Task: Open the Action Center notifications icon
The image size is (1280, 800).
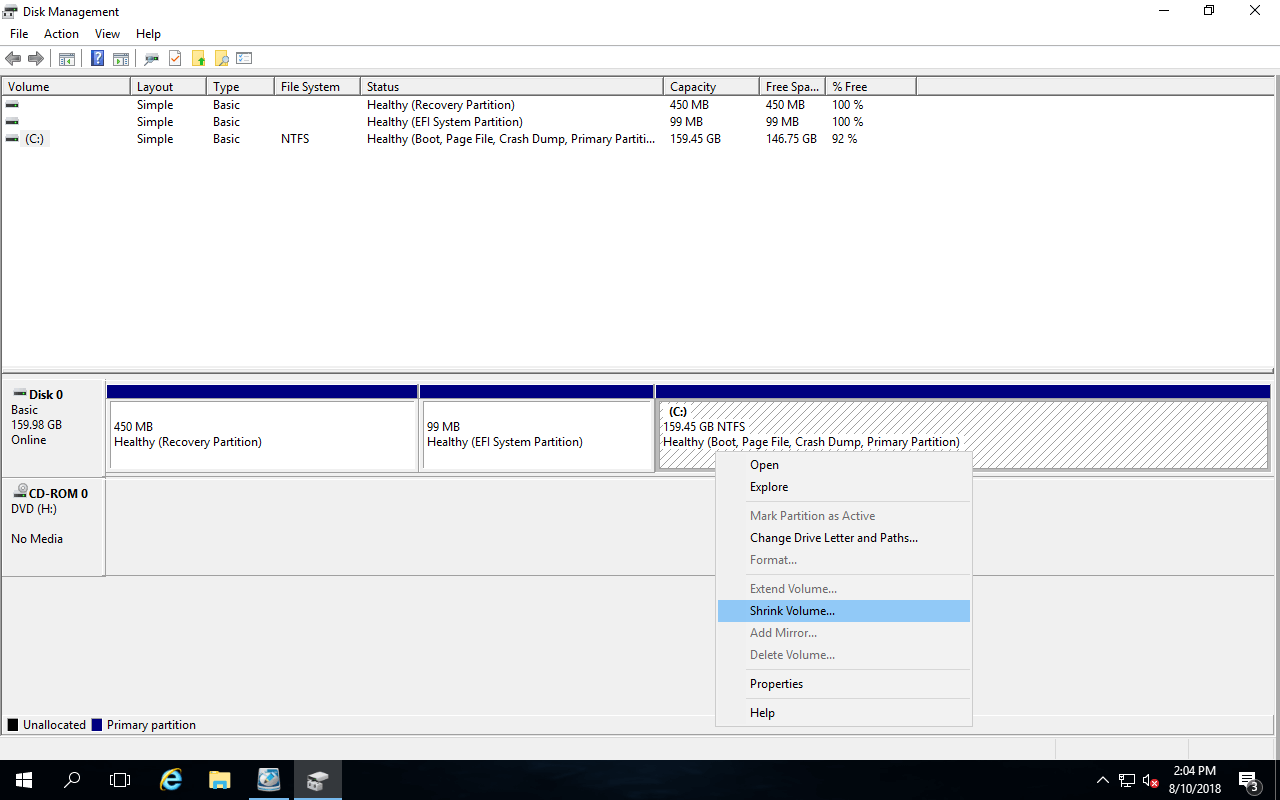Action: pos(1248,780)
